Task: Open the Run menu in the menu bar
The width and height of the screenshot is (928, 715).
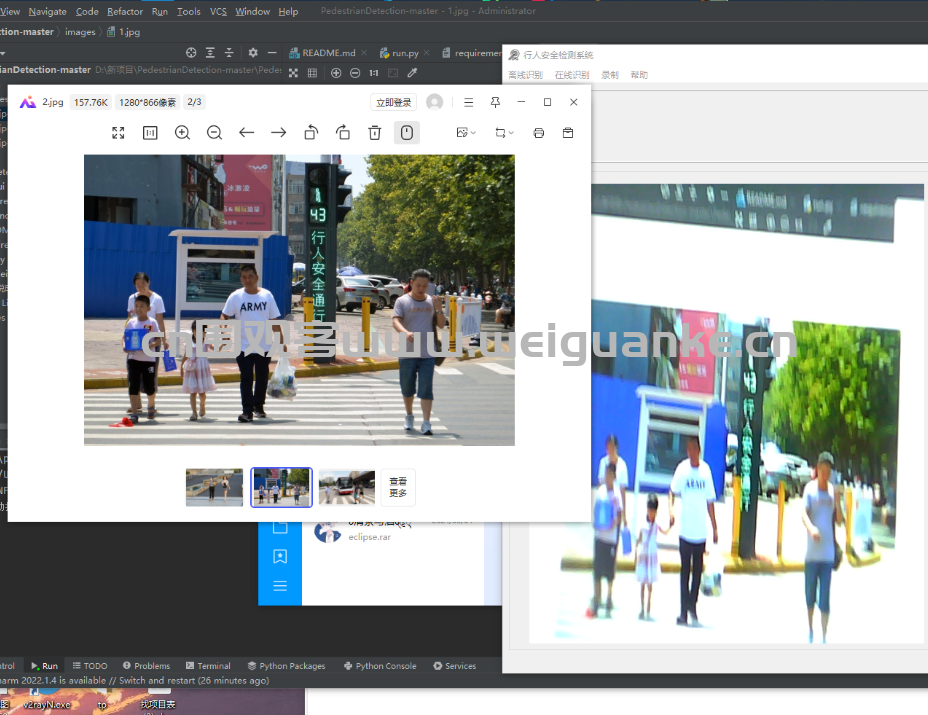Action: click(x=160, y=11)
